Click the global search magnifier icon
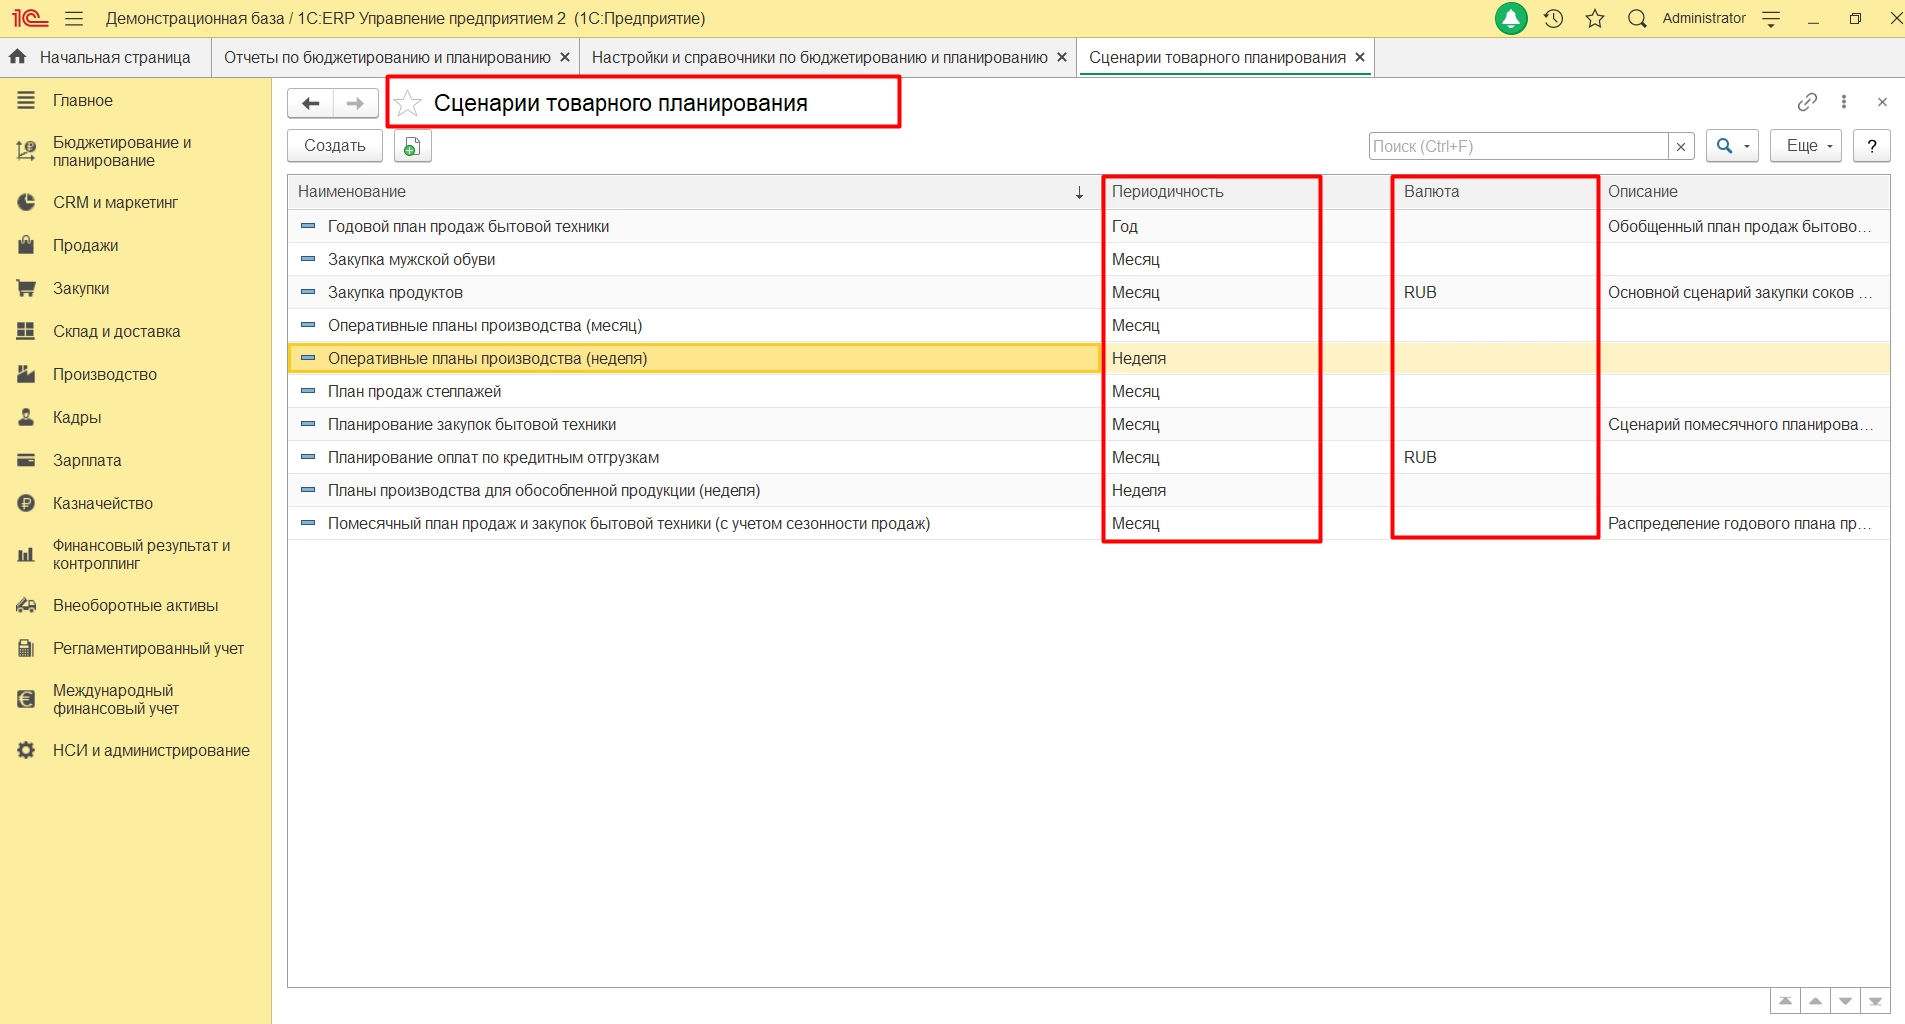The height and width of the screenshot is (1024, 1905). click(1637, 18)
